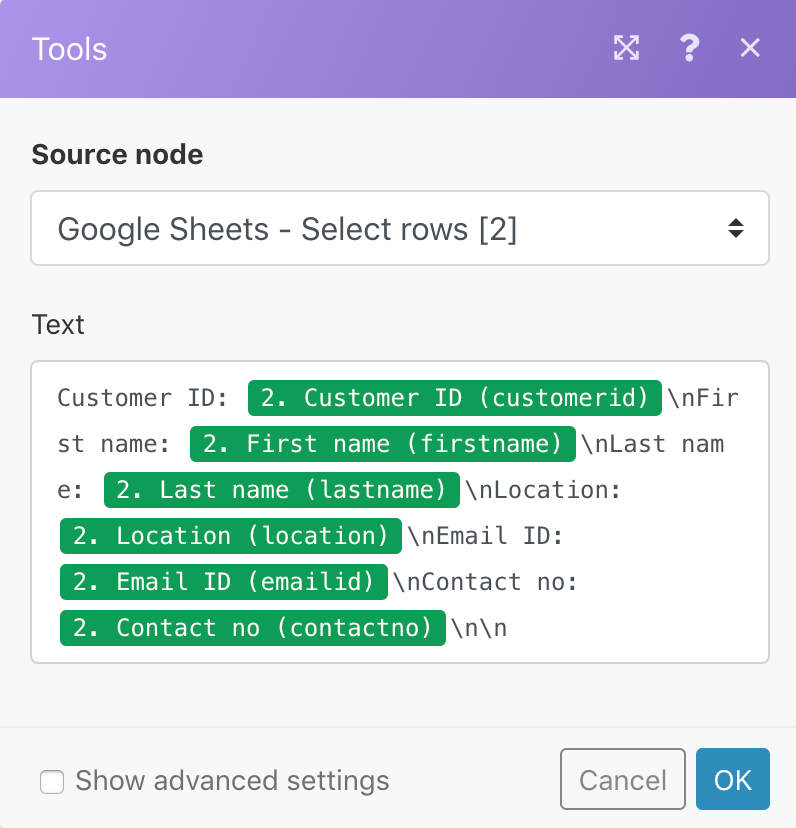Close the Tools dialog with the X
The image size is (796, 828).
pos(750,48)
